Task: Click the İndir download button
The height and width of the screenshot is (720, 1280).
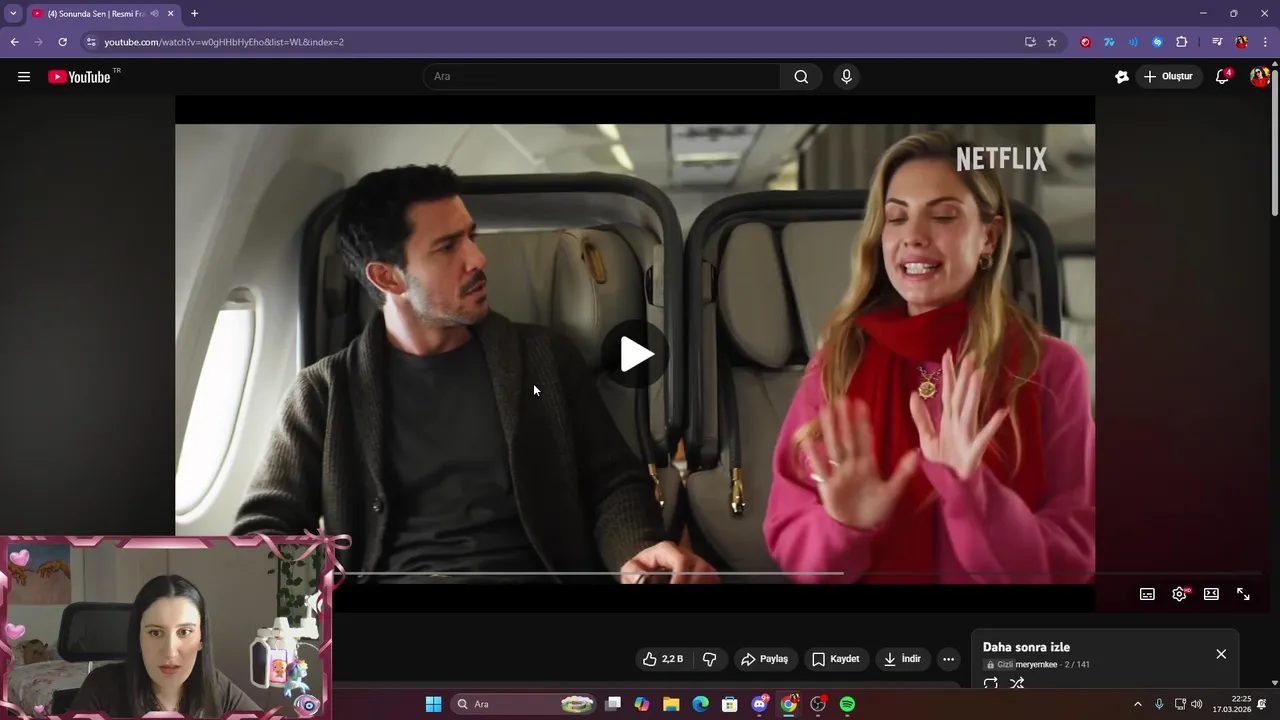Action: point(902,659)
